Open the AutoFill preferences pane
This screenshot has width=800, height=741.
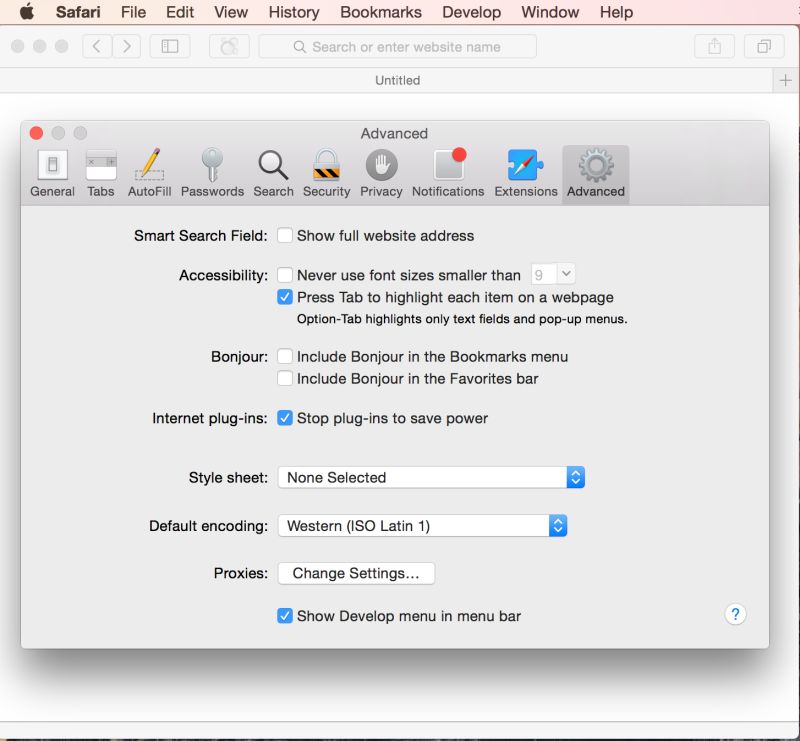(149, 172)
